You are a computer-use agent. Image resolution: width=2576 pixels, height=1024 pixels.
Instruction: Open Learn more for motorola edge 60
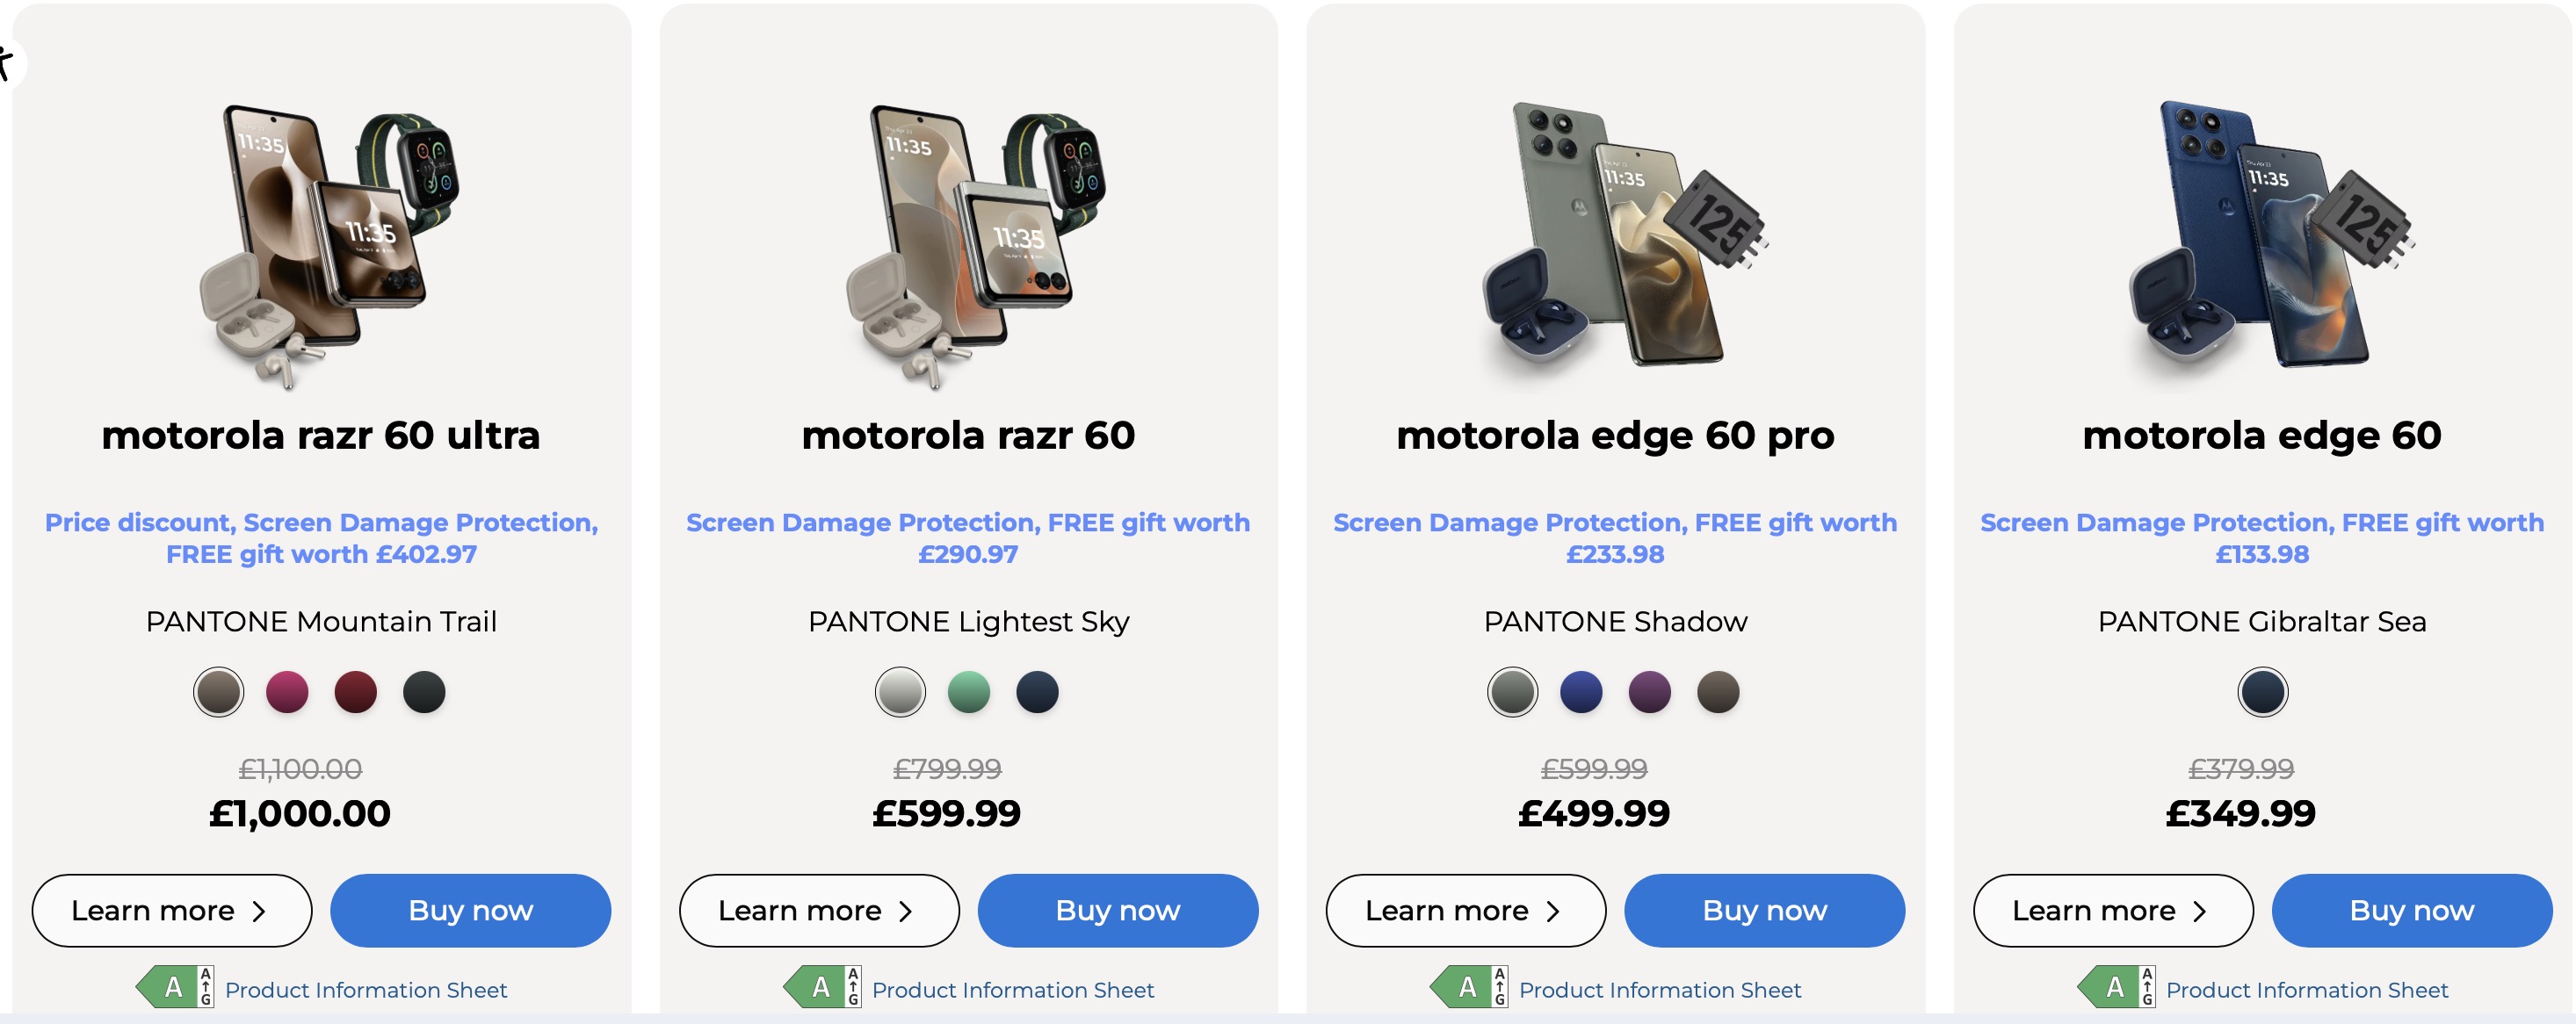click(x=2112, y=910)
